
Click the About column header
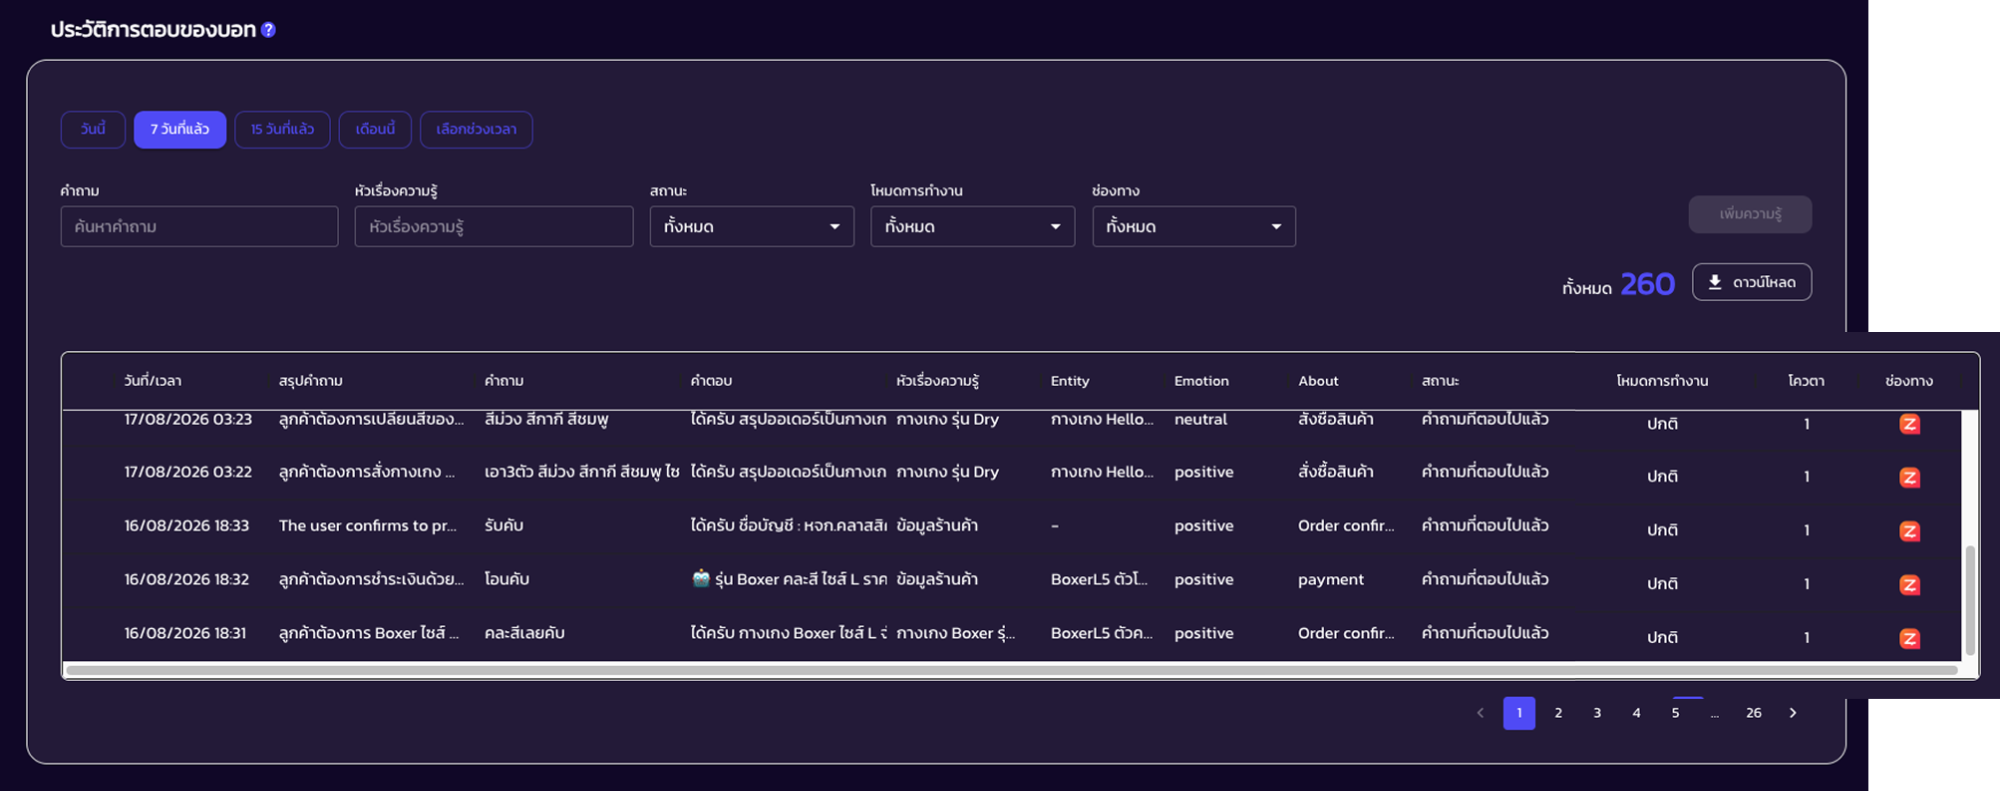click(1318, 381)
